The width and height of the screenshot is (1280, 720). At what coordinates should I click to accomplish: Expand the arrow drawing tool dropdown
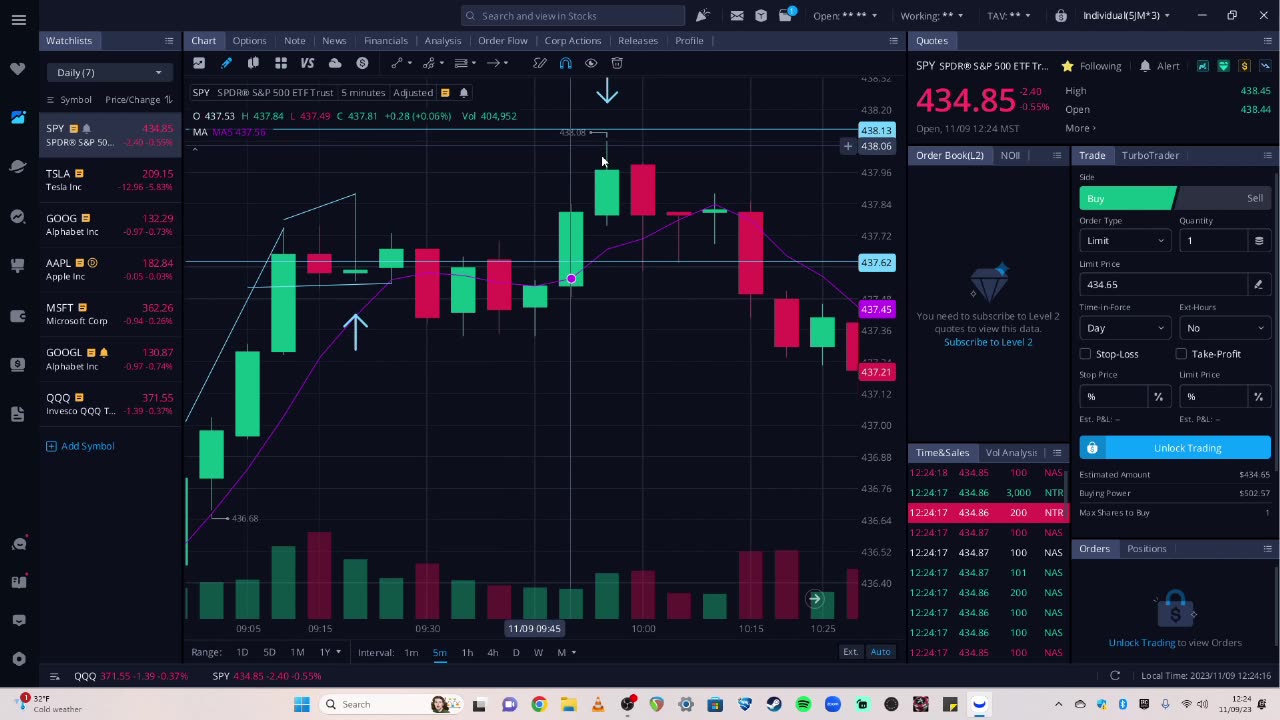(x=506, y=63)
